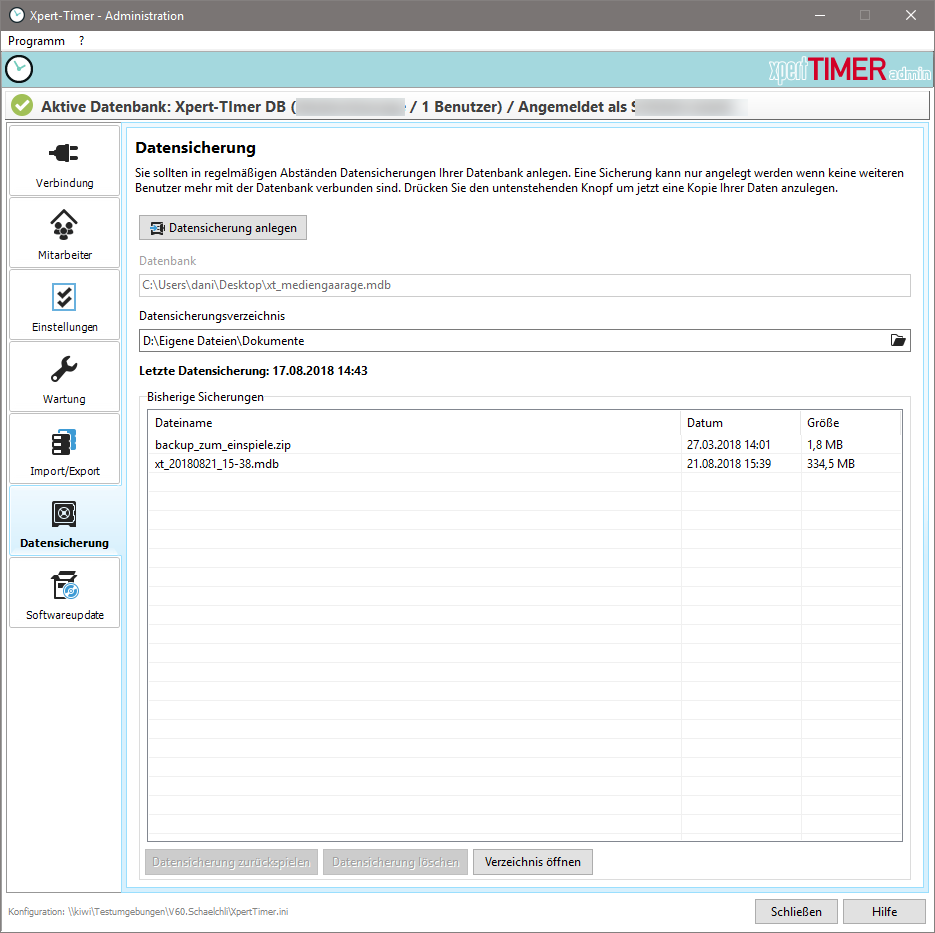Open the Import/Export section icon
Viewport: 935px width, 933px height.
(64, 442)
